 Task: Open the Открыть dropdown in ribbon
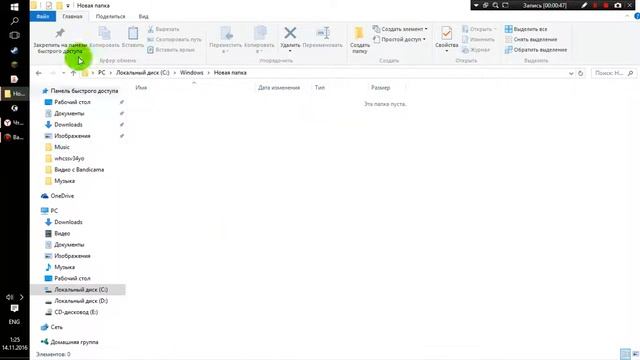click(x=480, y=29)
